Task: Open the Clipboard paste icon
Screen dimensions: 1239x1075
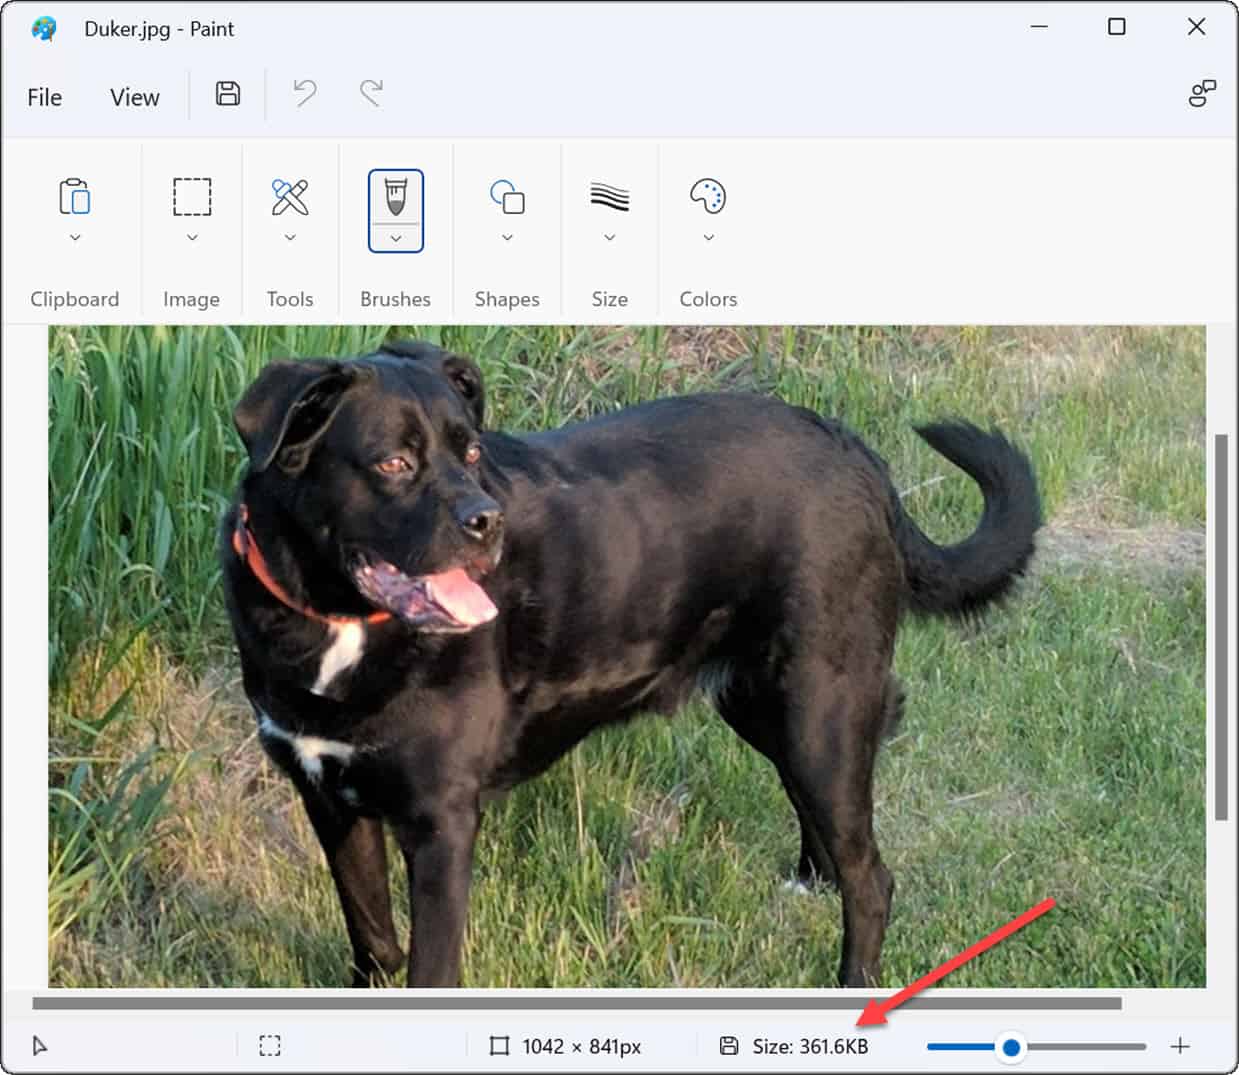Action: [75, 198]
